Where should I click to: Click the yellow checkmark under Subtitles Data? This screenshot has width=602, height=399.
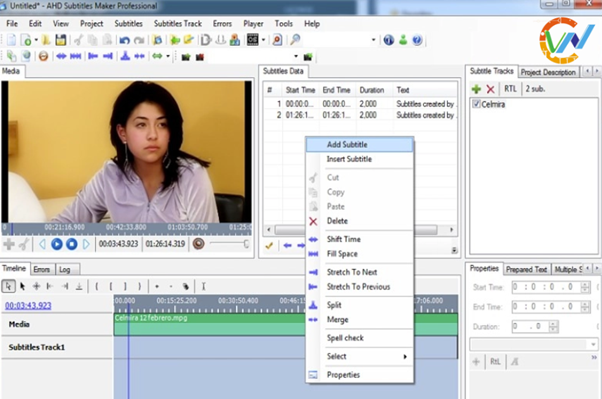[269, 245]
